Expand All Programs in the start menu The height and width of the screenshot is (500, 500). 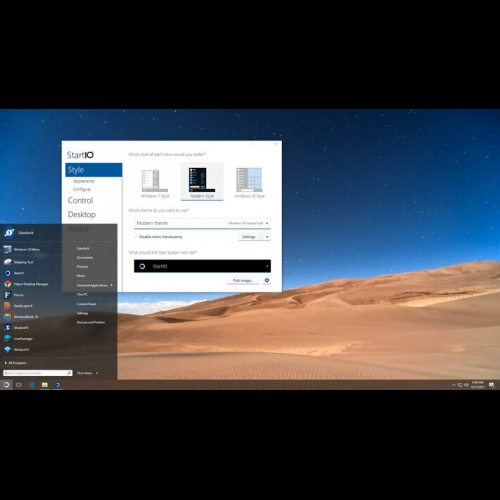tap(15, 363)
